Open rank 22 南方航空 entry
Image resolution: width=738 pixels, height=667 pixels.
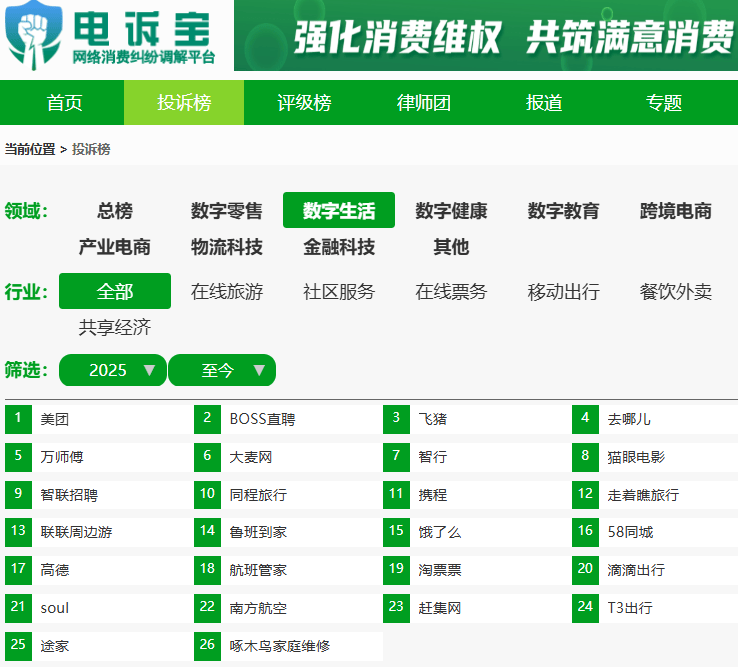(289, 608)
